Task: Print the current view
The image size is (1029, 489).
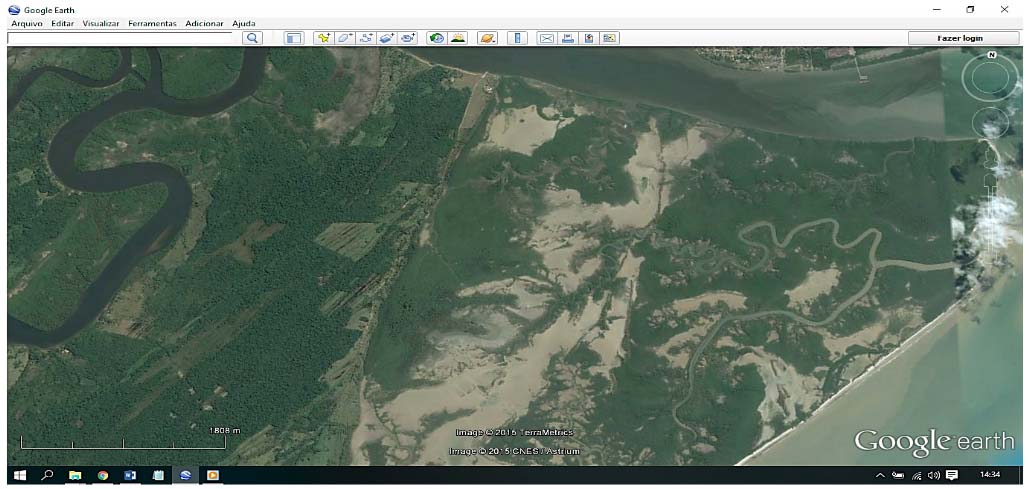Action: coord(568,38)
